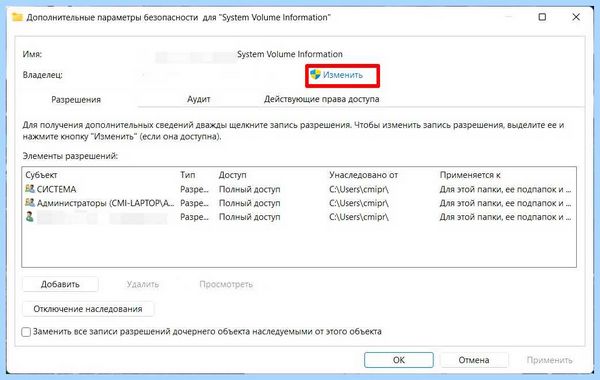
Task: Select the Разрешения tab
Action: point(76,99)
